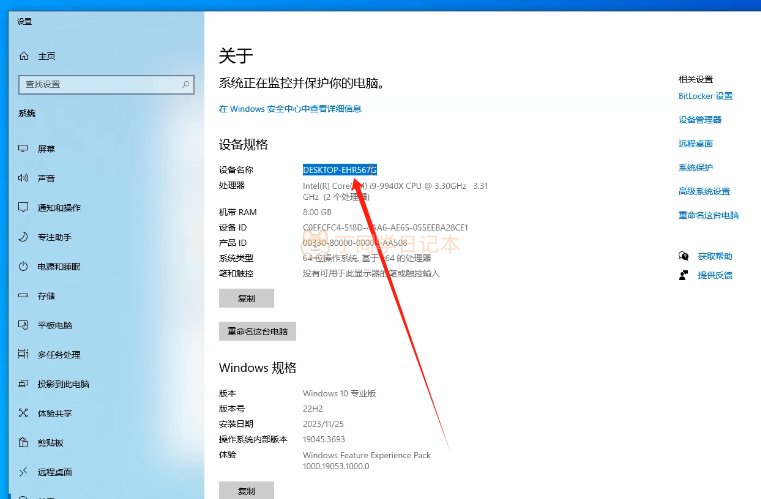
Task: Click 复制 button under 设备规格
Action: click(247, 298)
